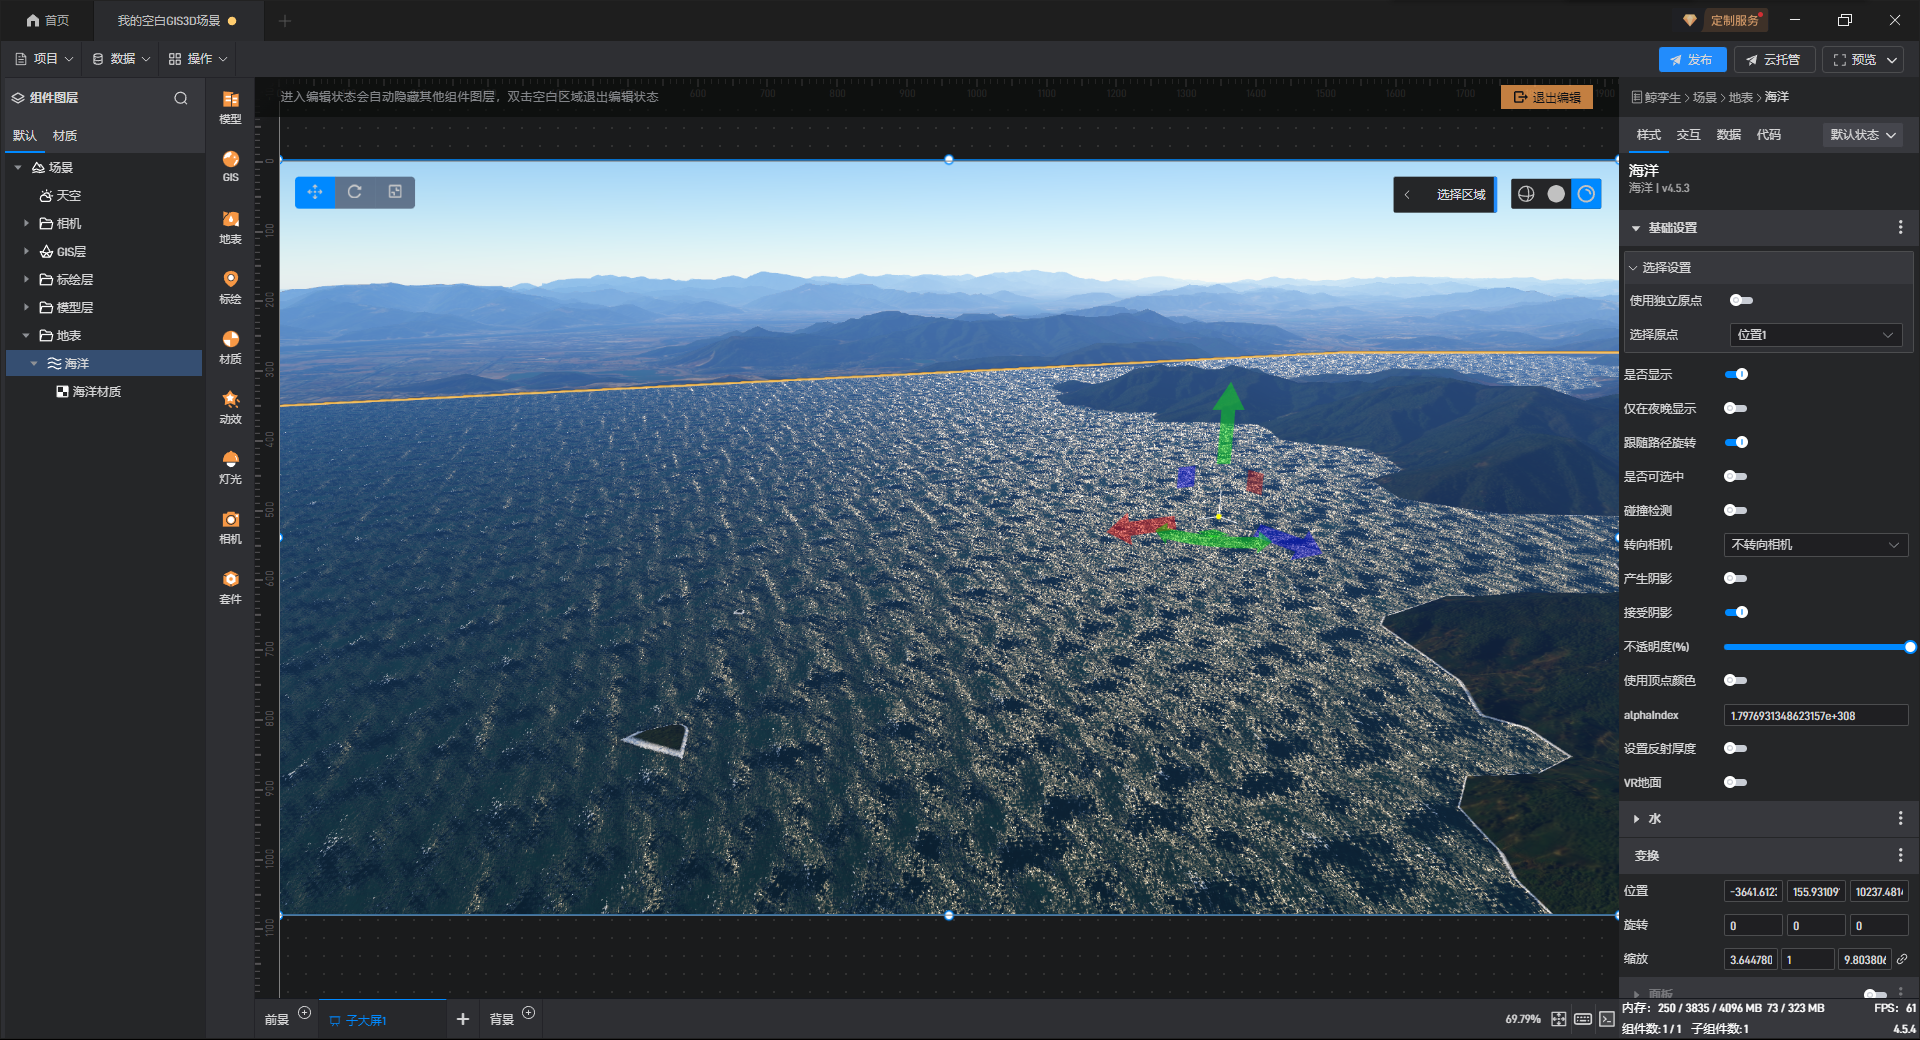Expand the GIS层 tree node

pyautogui.click(x=26, y=251)
